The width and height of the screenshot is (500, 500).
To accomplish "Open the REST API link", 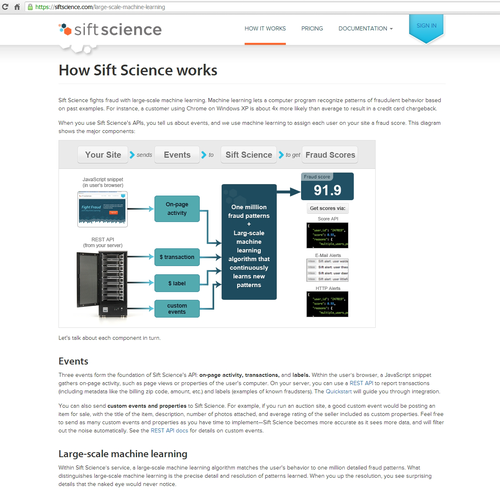I will coord(361,383).
